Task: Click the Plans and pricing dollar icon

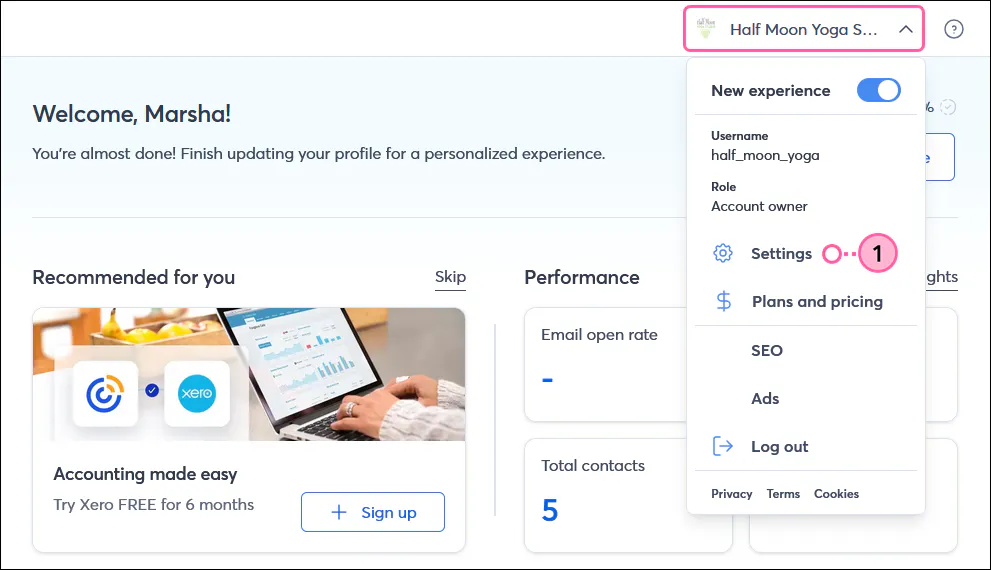Action: coord(724,301)
